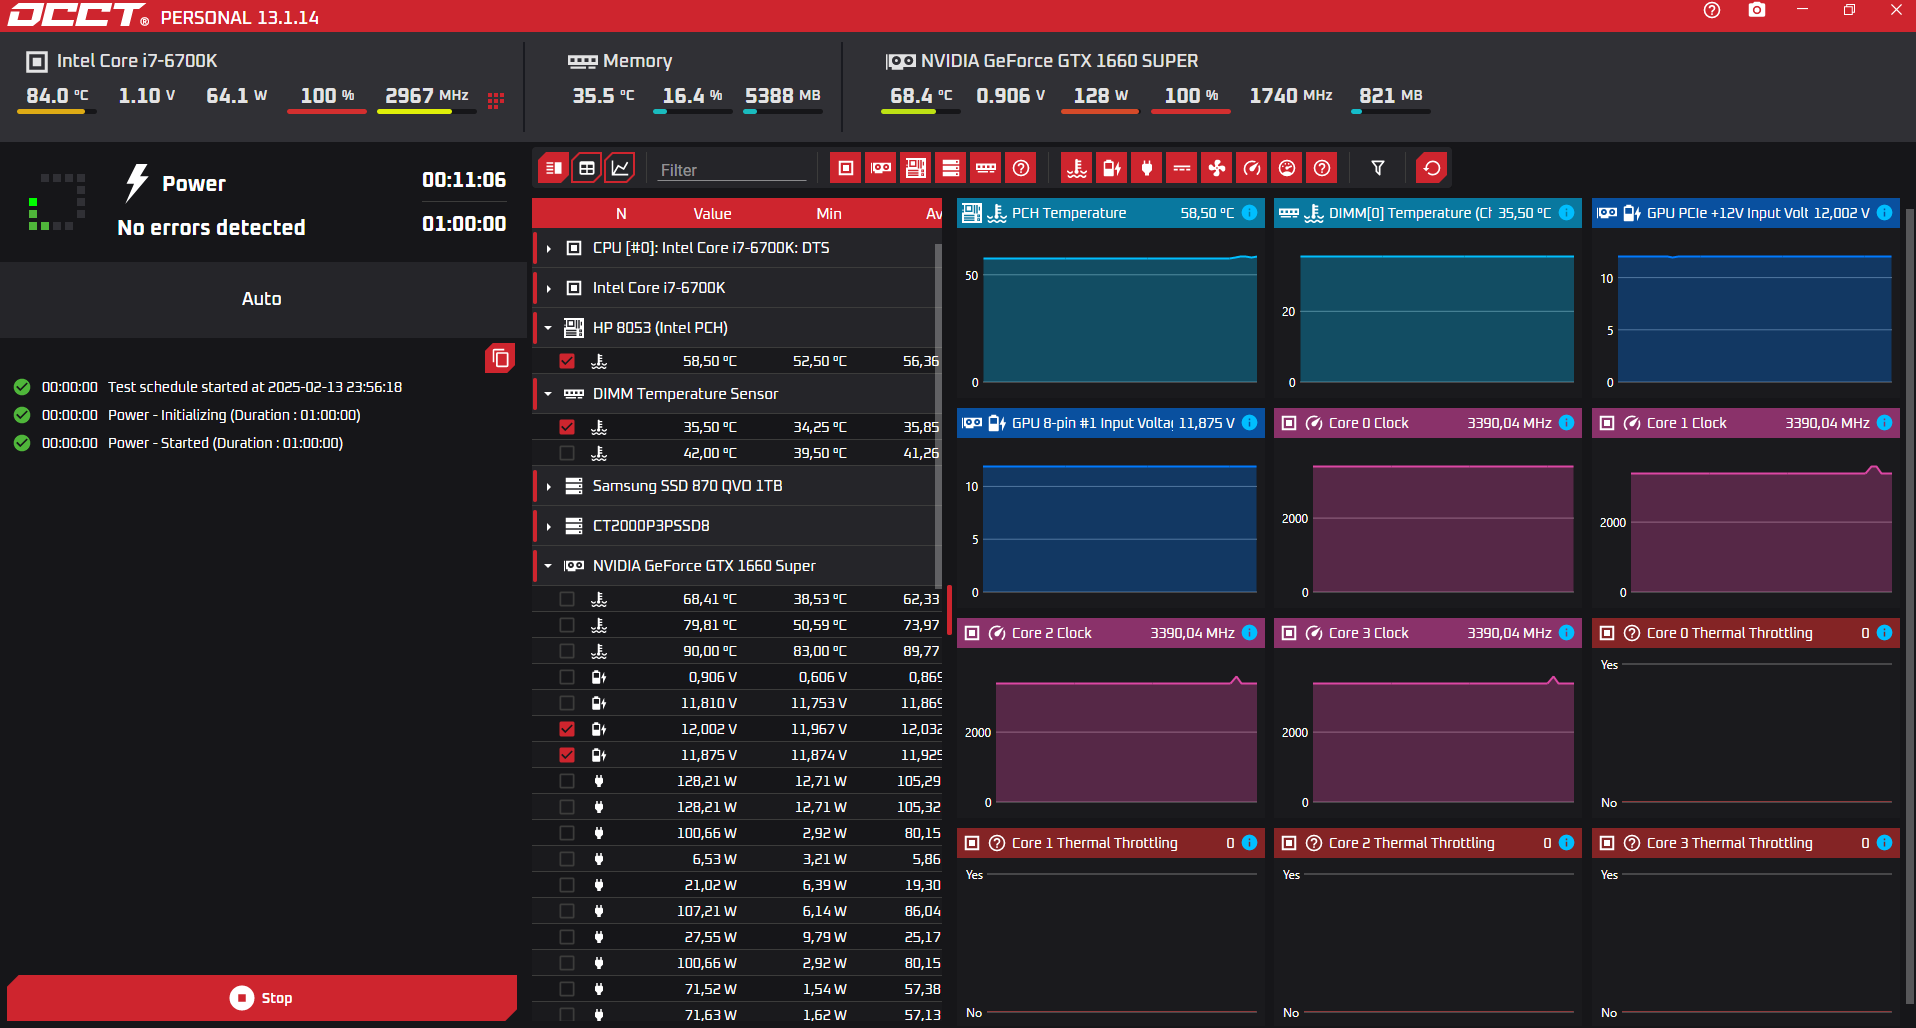This screenshot has width=1916, height=1028.
Task: Open help from the title bar
Action: pyautogui.click(x=1712, y=10)
